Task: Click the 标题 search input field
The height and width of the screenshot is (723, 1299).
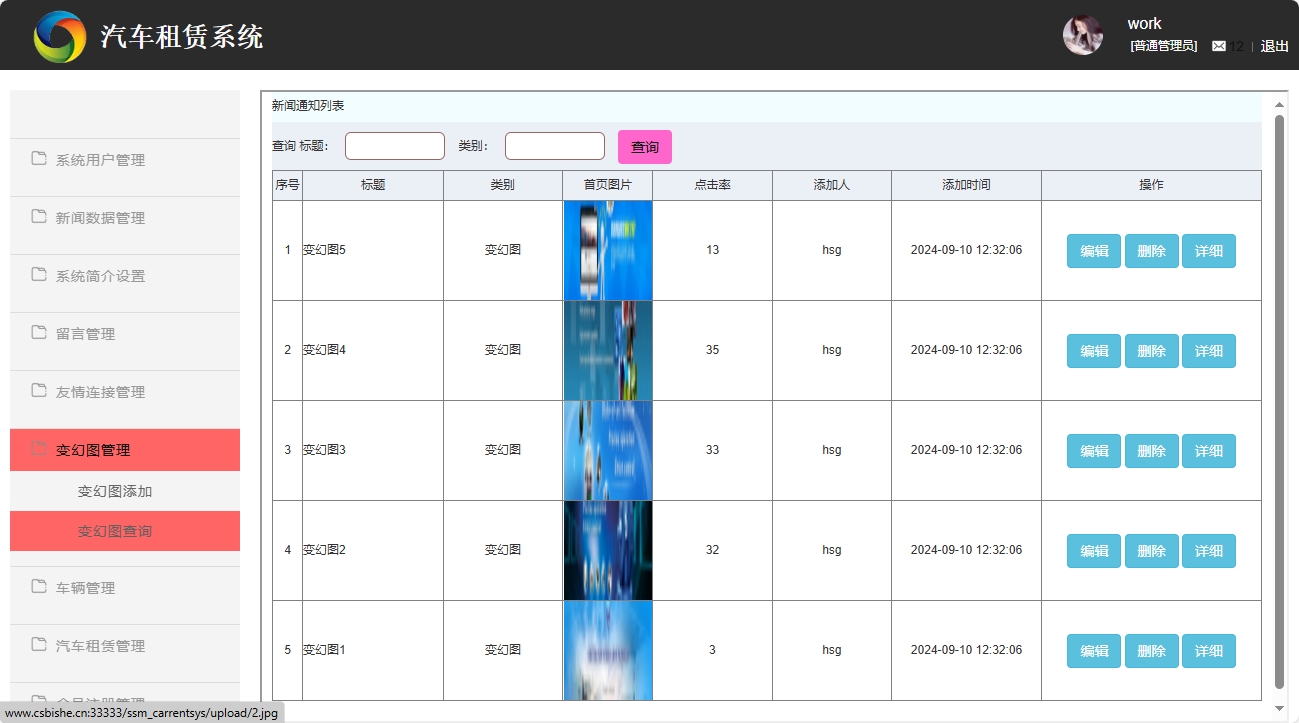Action: (394, 145)
